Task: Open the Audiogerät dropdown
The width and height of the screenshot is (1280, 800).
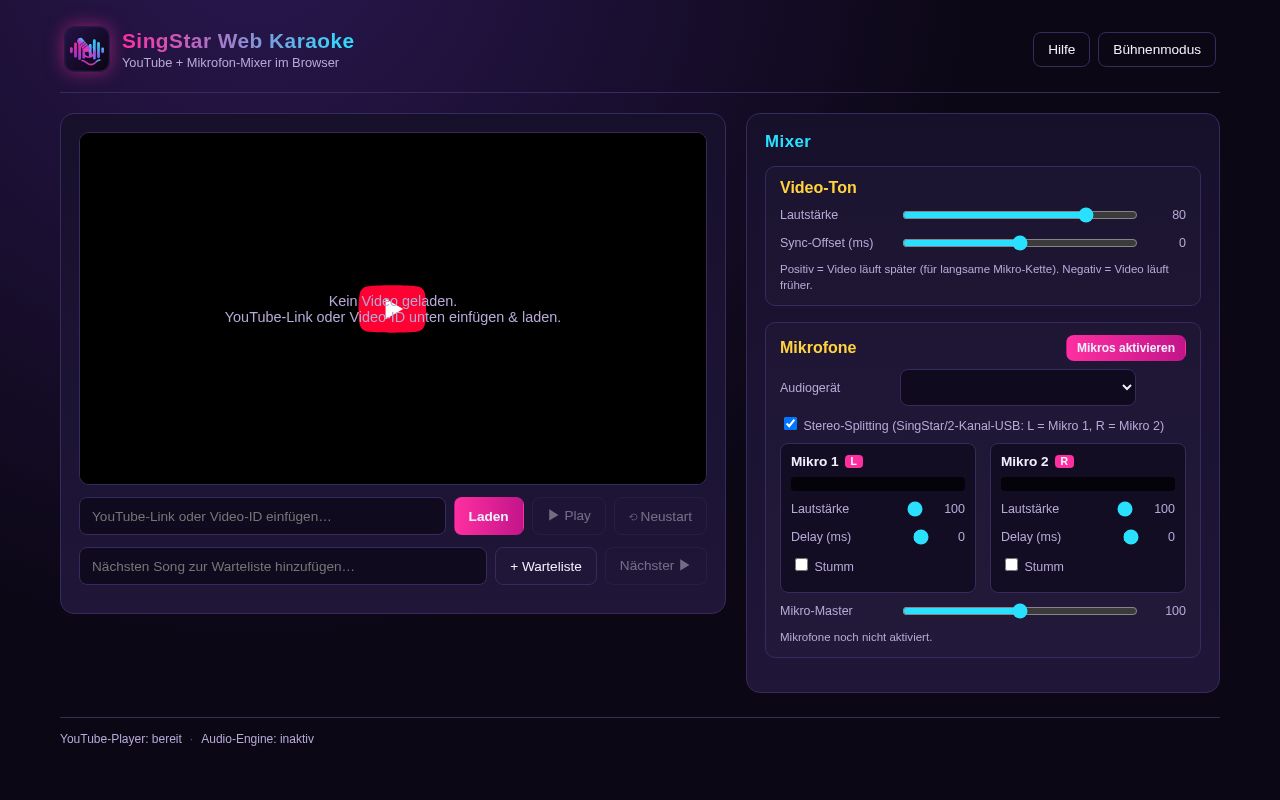Action: point(1018,388)
